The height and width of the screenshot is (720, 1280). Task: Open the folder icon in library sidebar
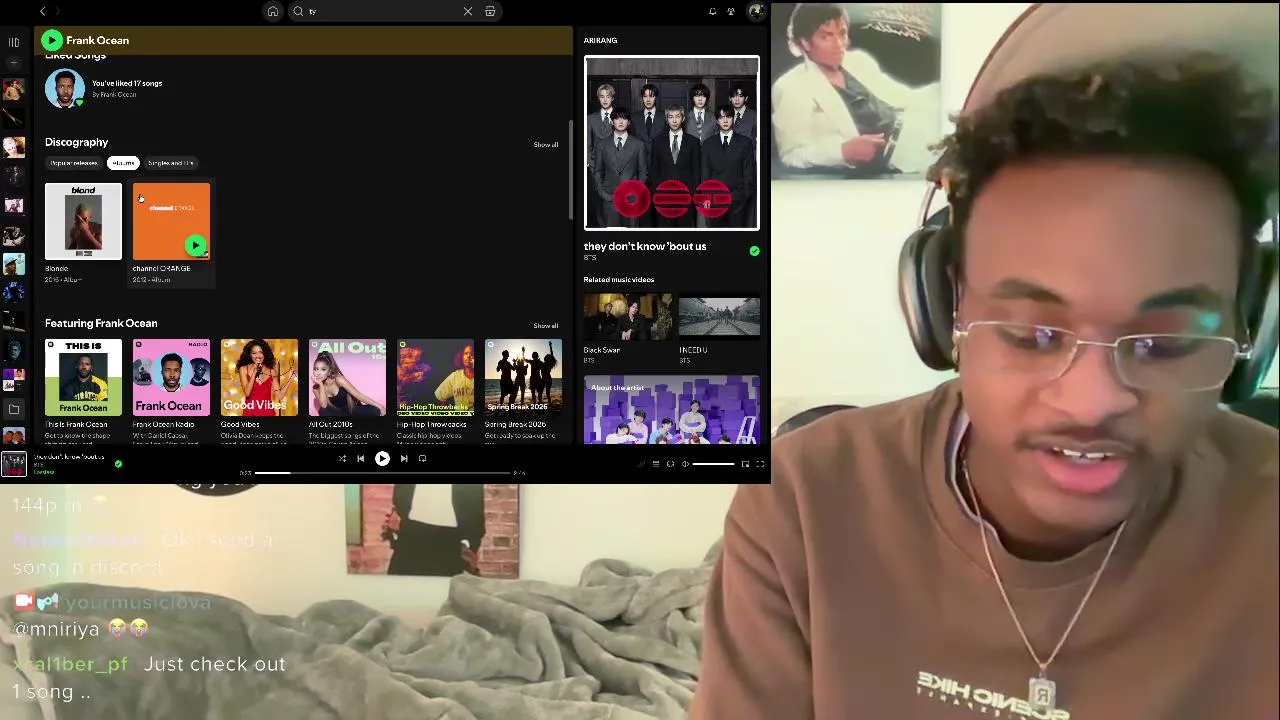tap(14, 409)
